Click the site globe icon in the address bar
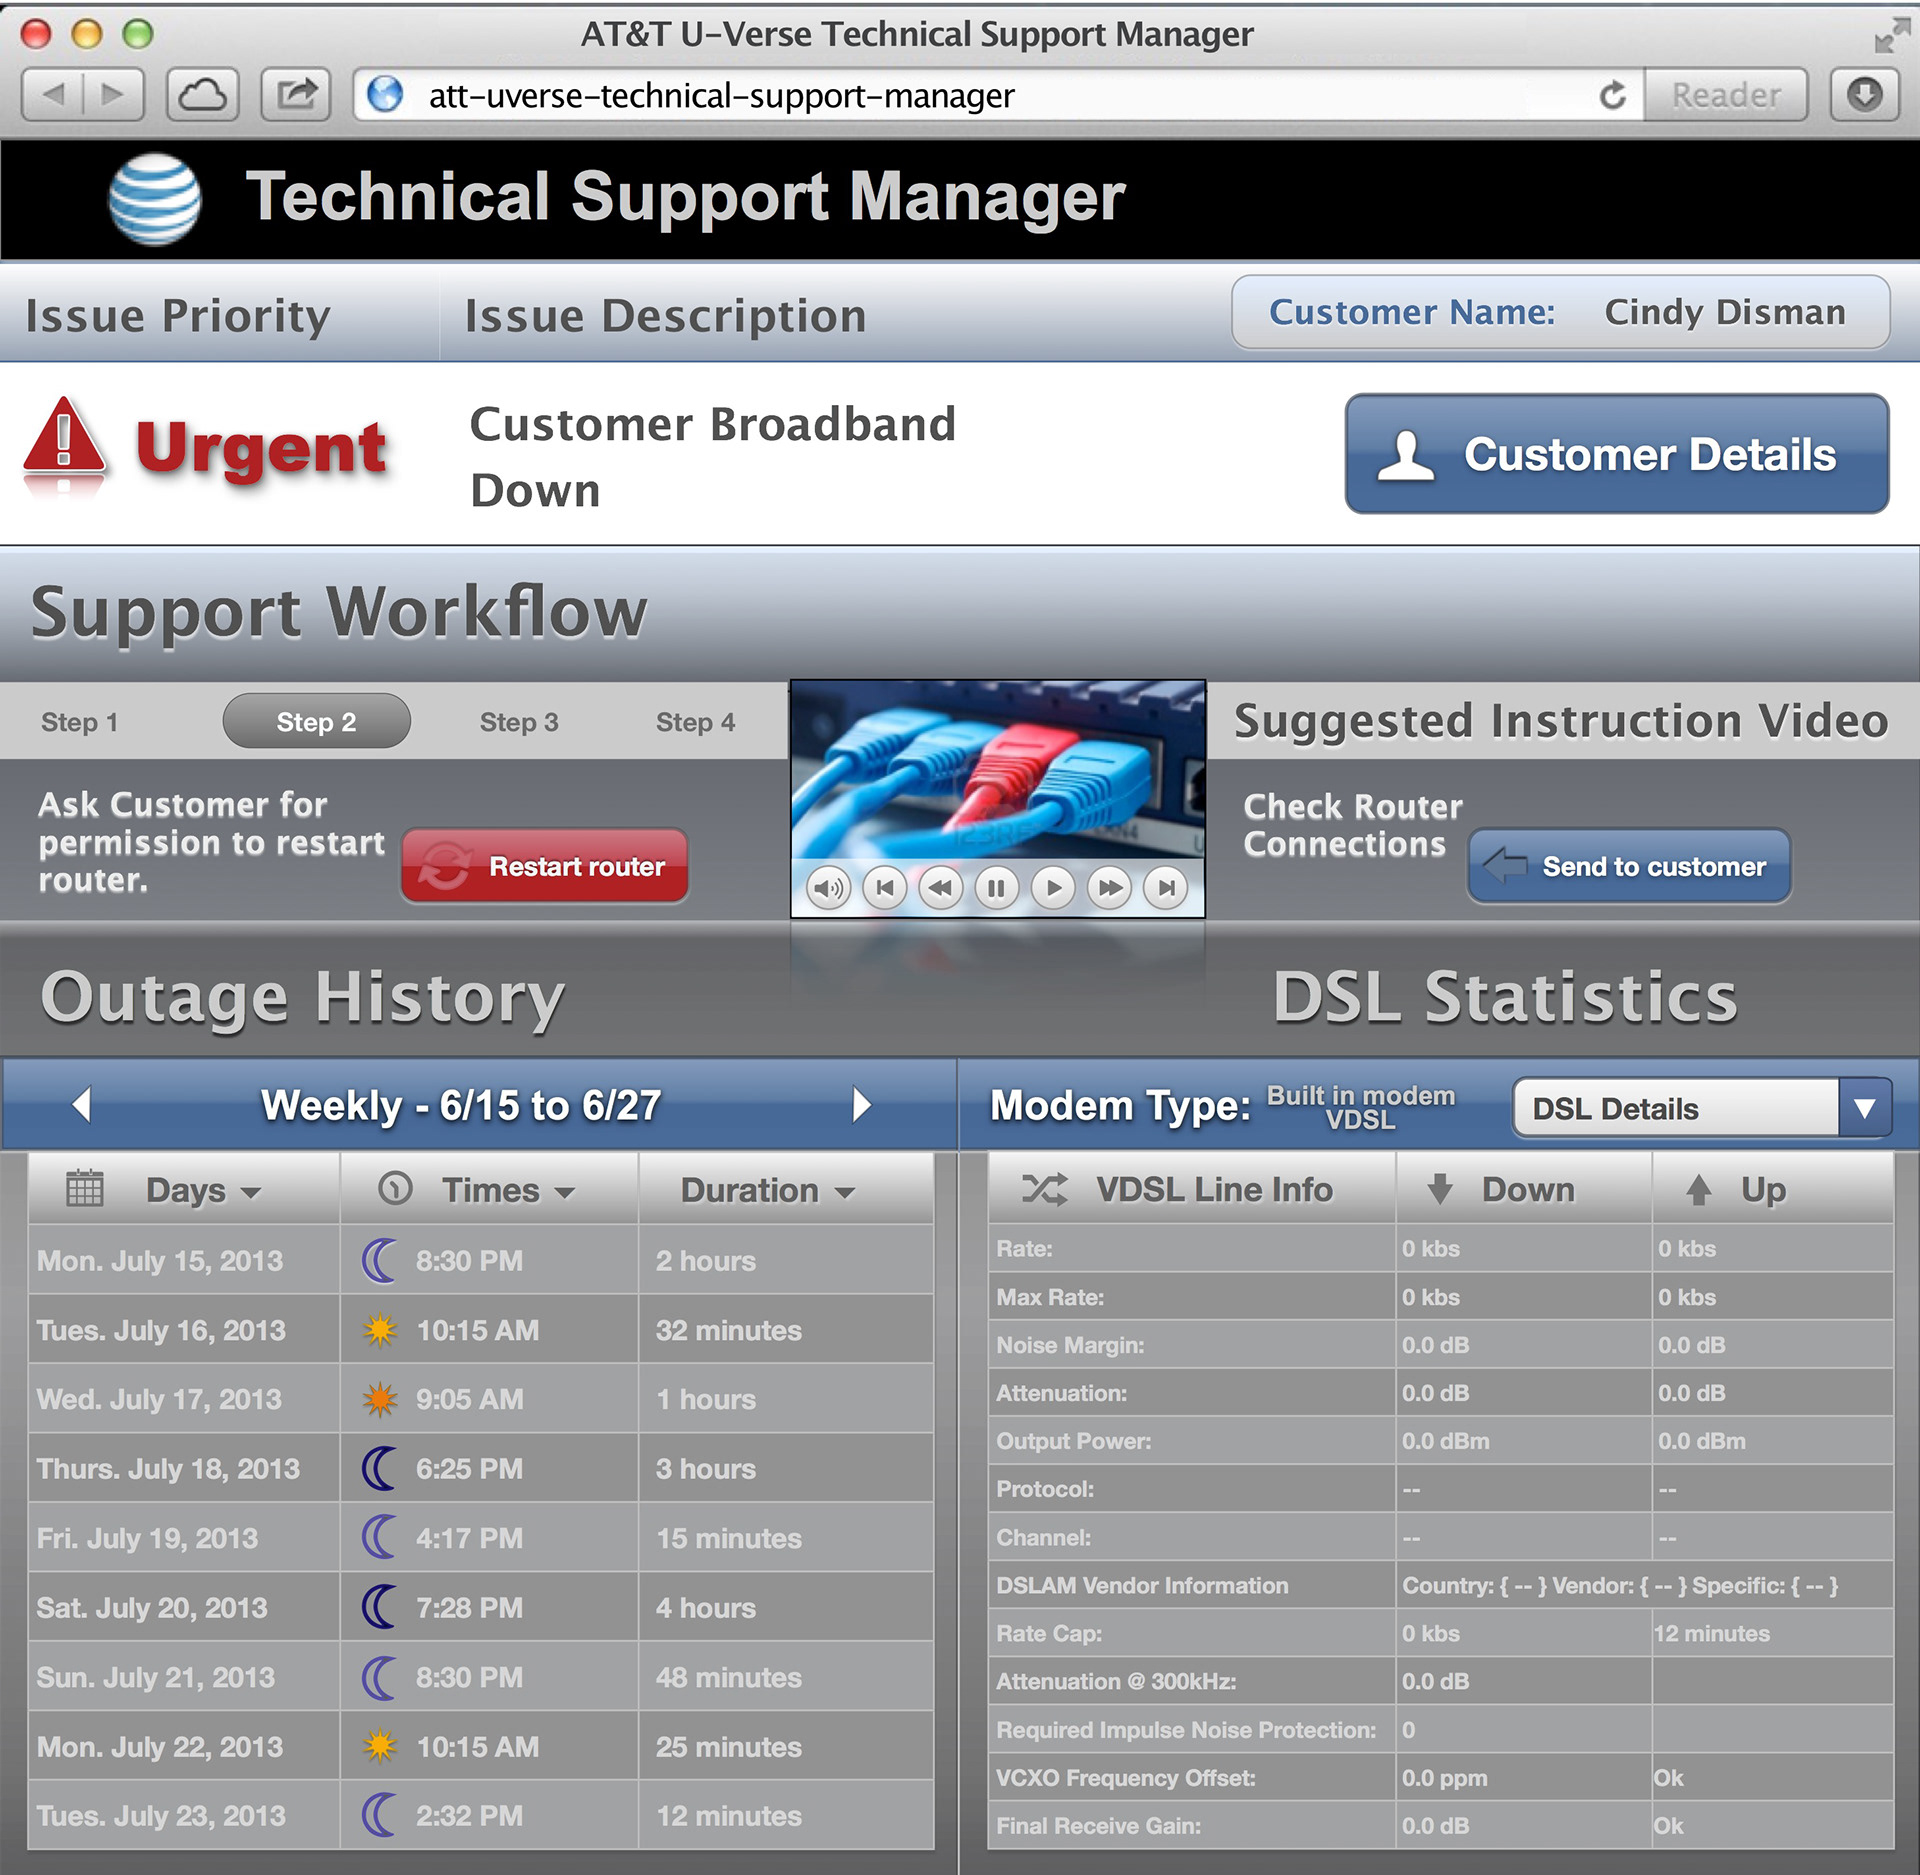Screen dimensions: 1920x1875 [x=385, y=94]
